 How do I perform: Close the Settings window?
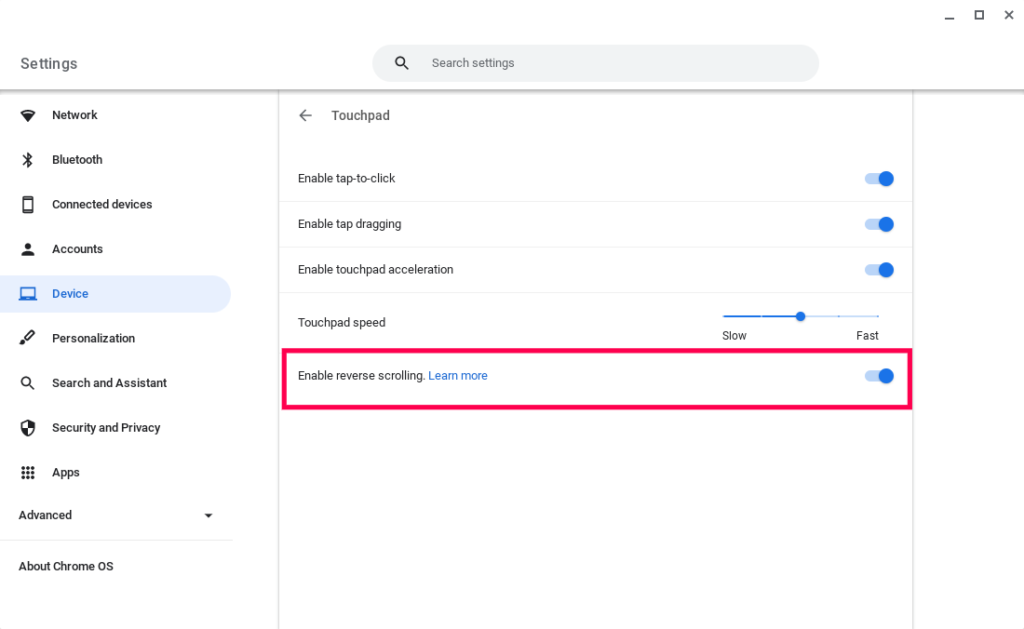1009,15
